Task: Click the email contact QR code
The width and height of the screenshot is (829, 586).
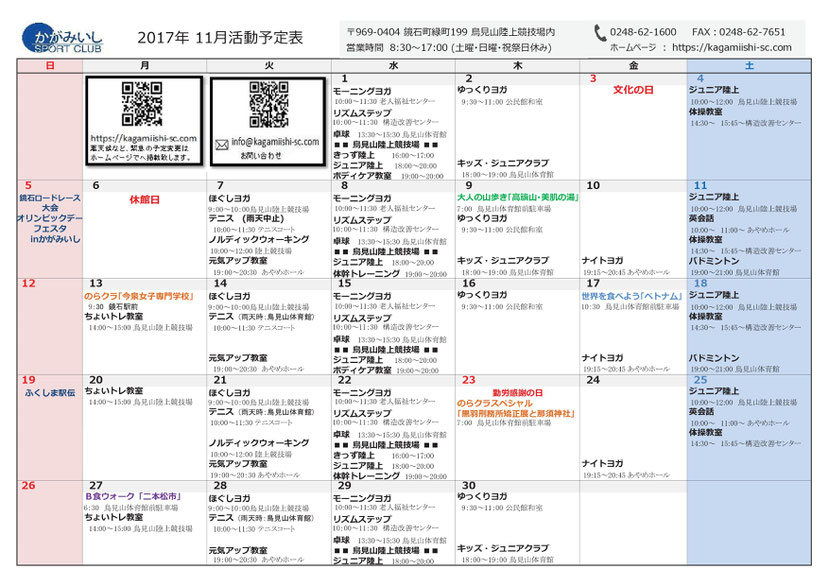Action: [x=269, y=104]
